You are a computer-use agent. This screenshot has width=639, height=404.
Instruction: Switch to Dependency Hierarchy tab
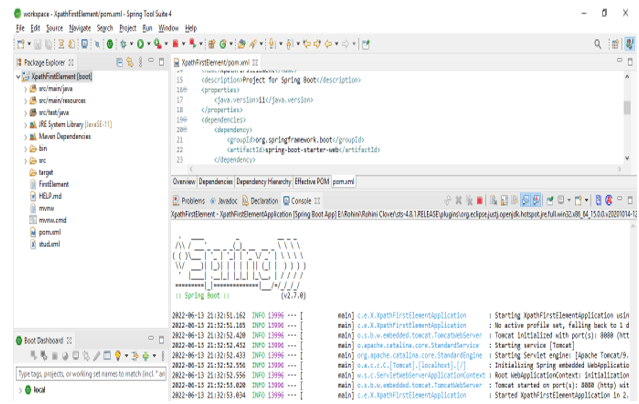(264, 181)
